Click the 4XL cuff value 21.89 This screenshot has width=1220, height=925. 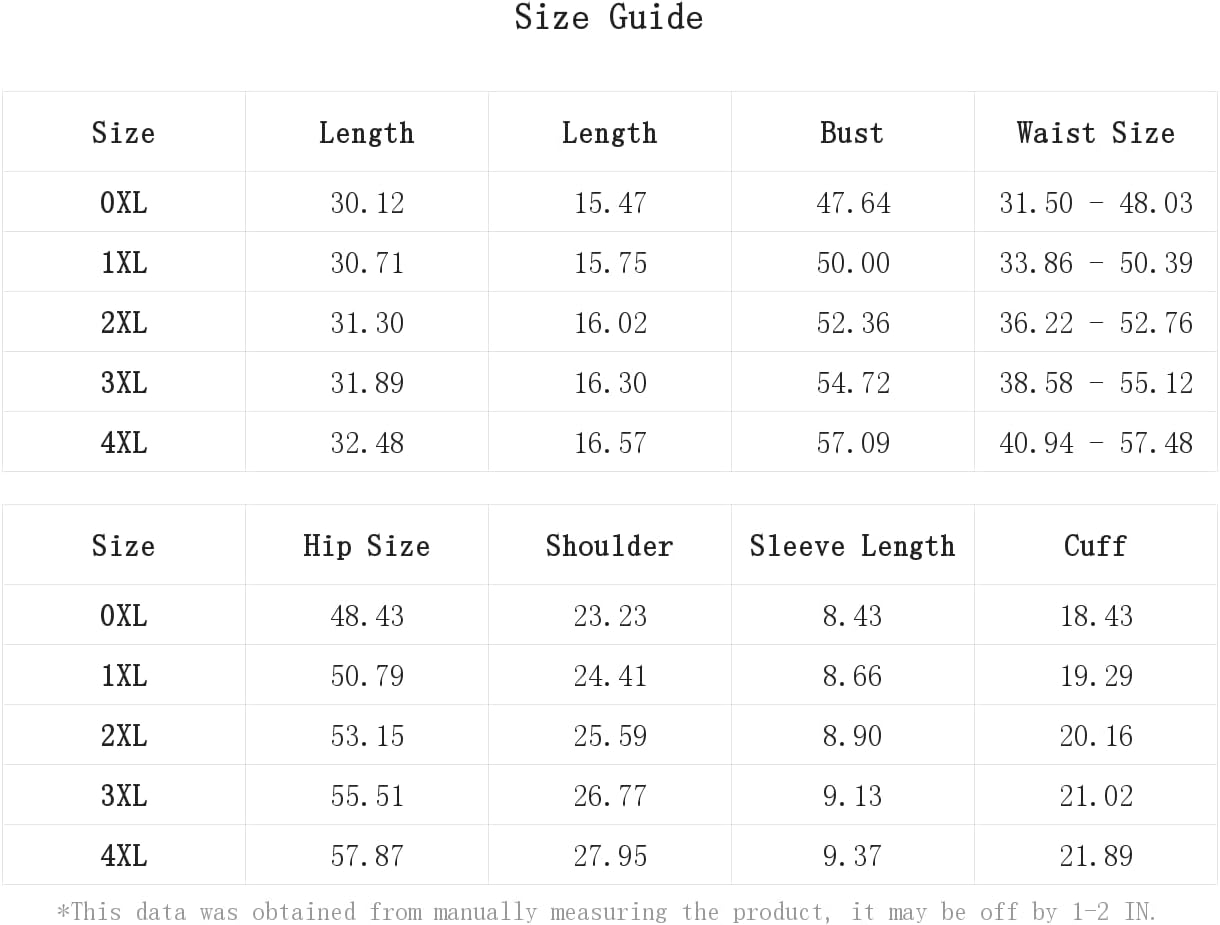[x=1096, y=856]
